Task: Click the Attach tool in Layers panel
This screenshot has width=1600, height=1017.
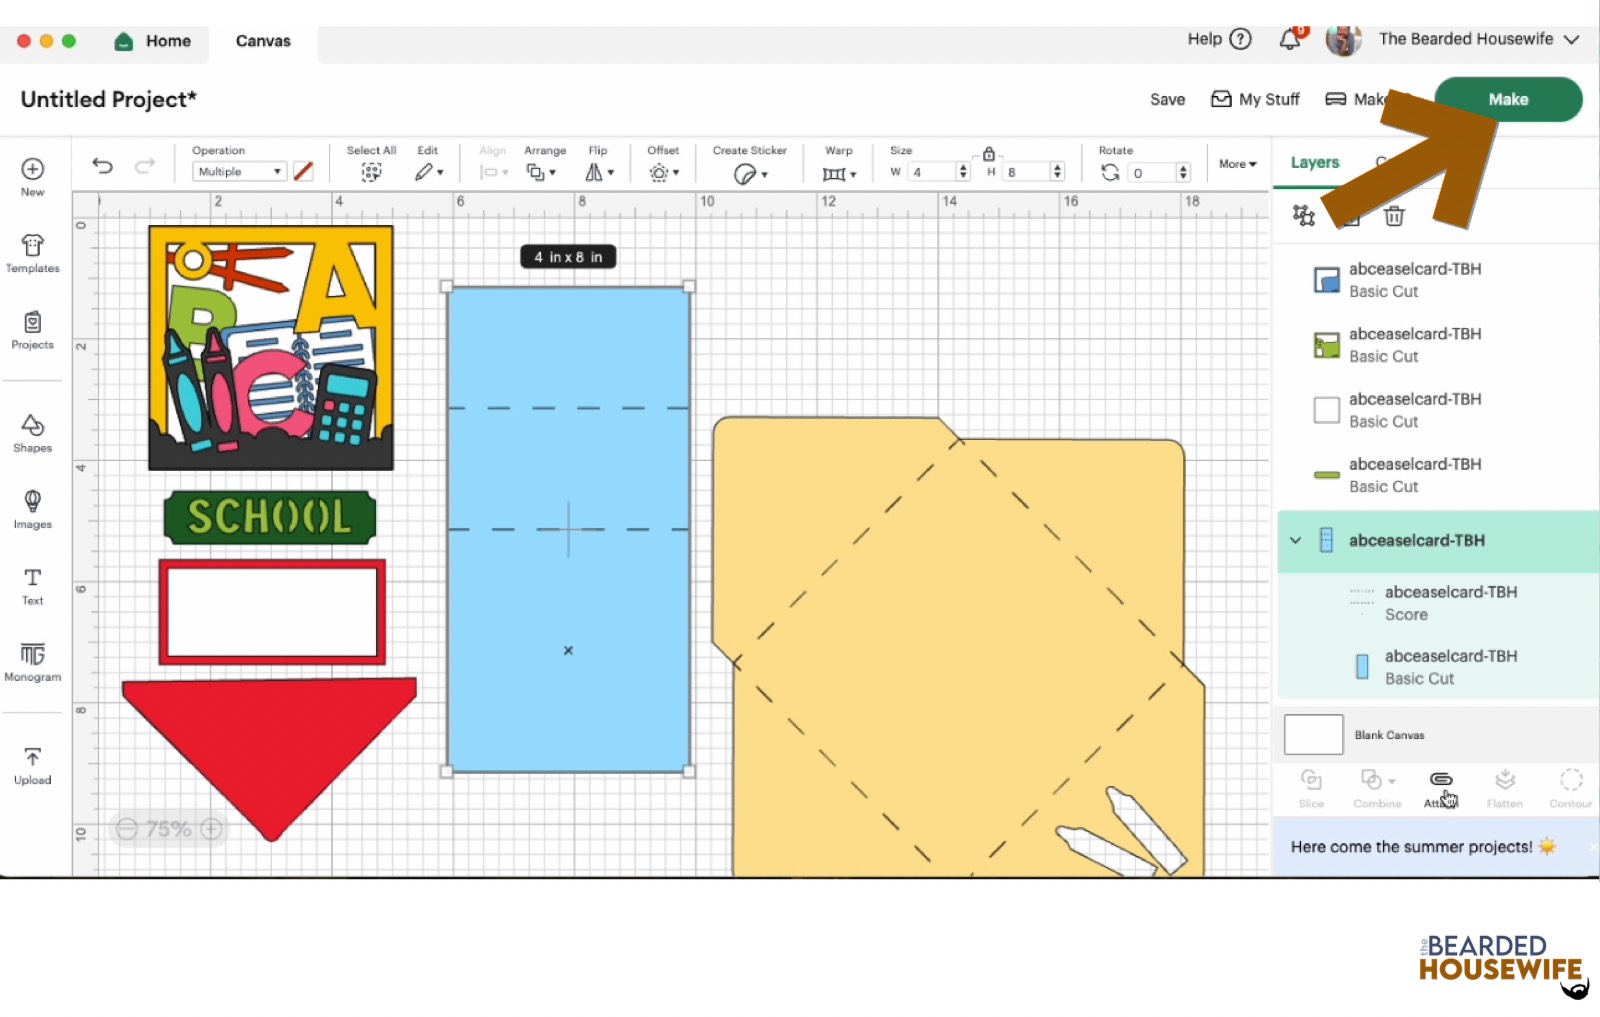Action: pos(1441,787)
